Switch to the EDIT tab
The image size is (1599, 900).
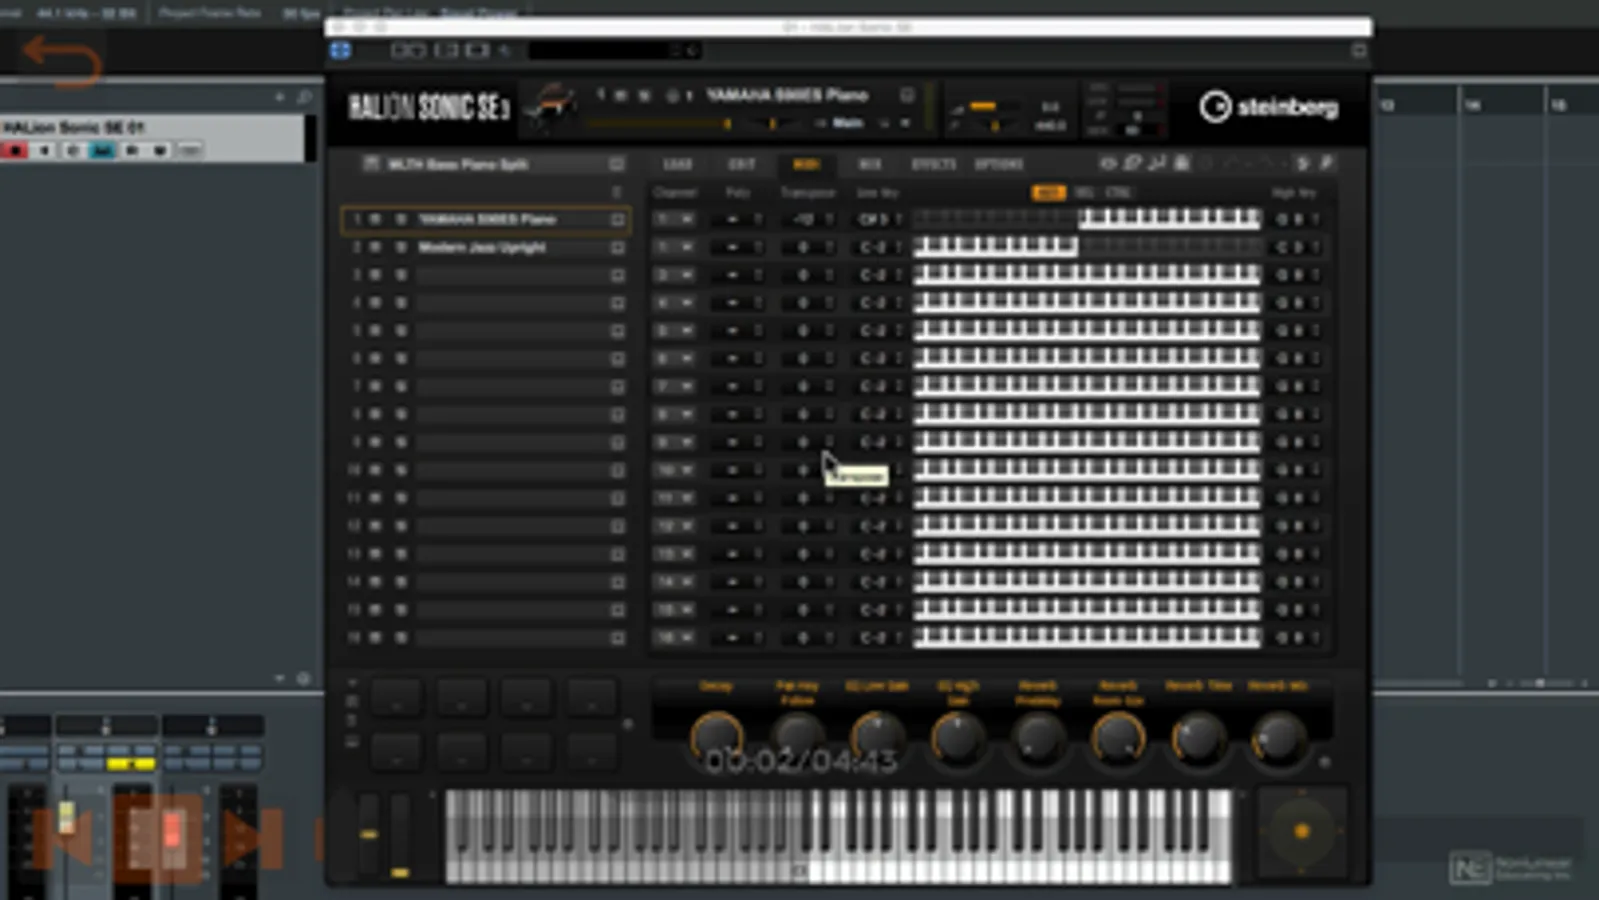pos(741,164)
